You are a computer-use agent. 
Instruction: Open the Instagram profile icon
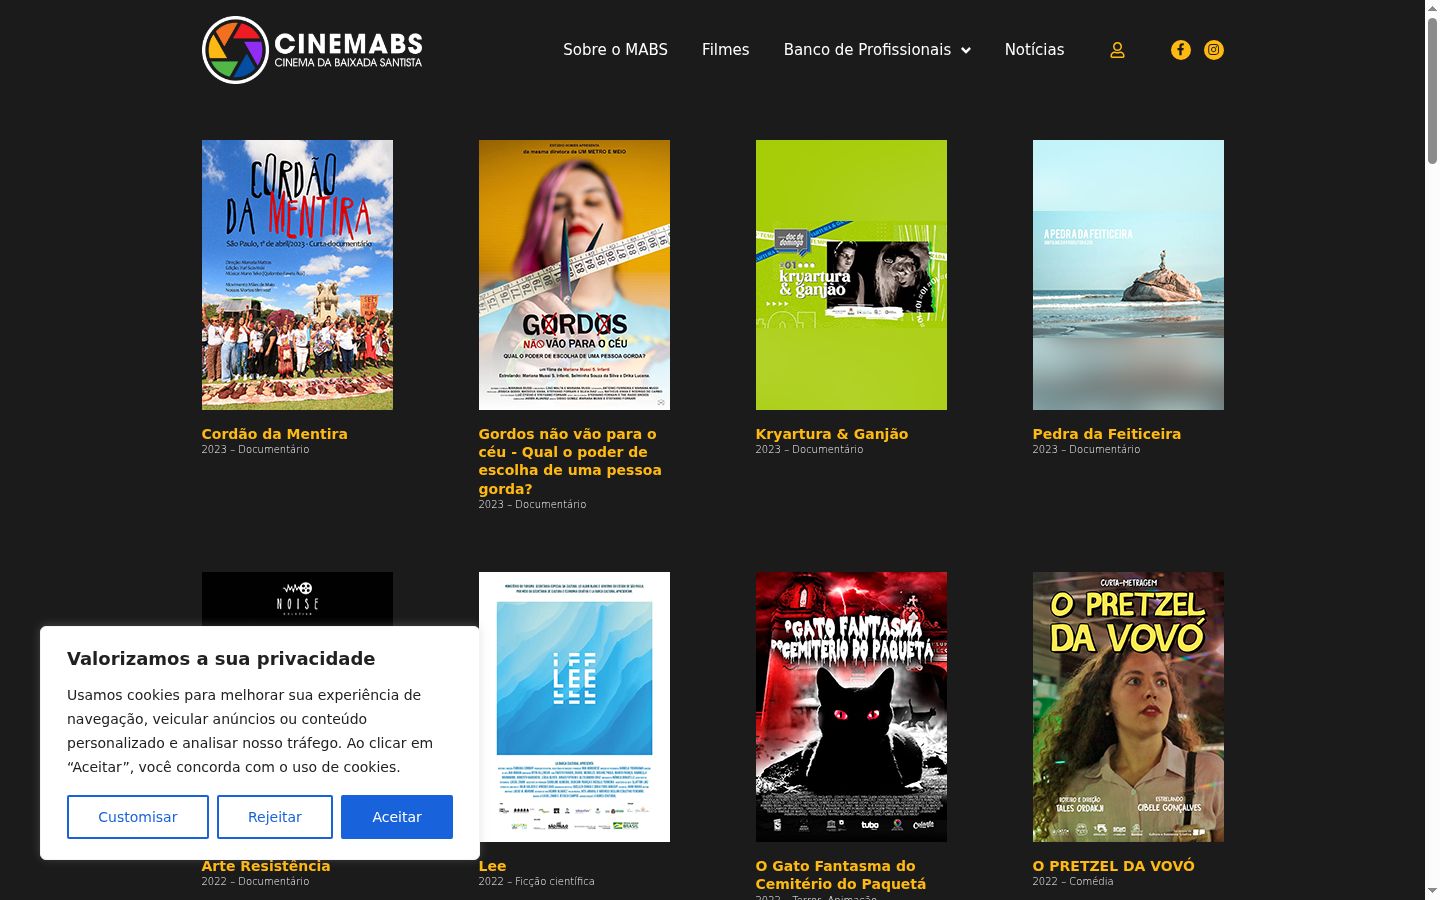1214,50
